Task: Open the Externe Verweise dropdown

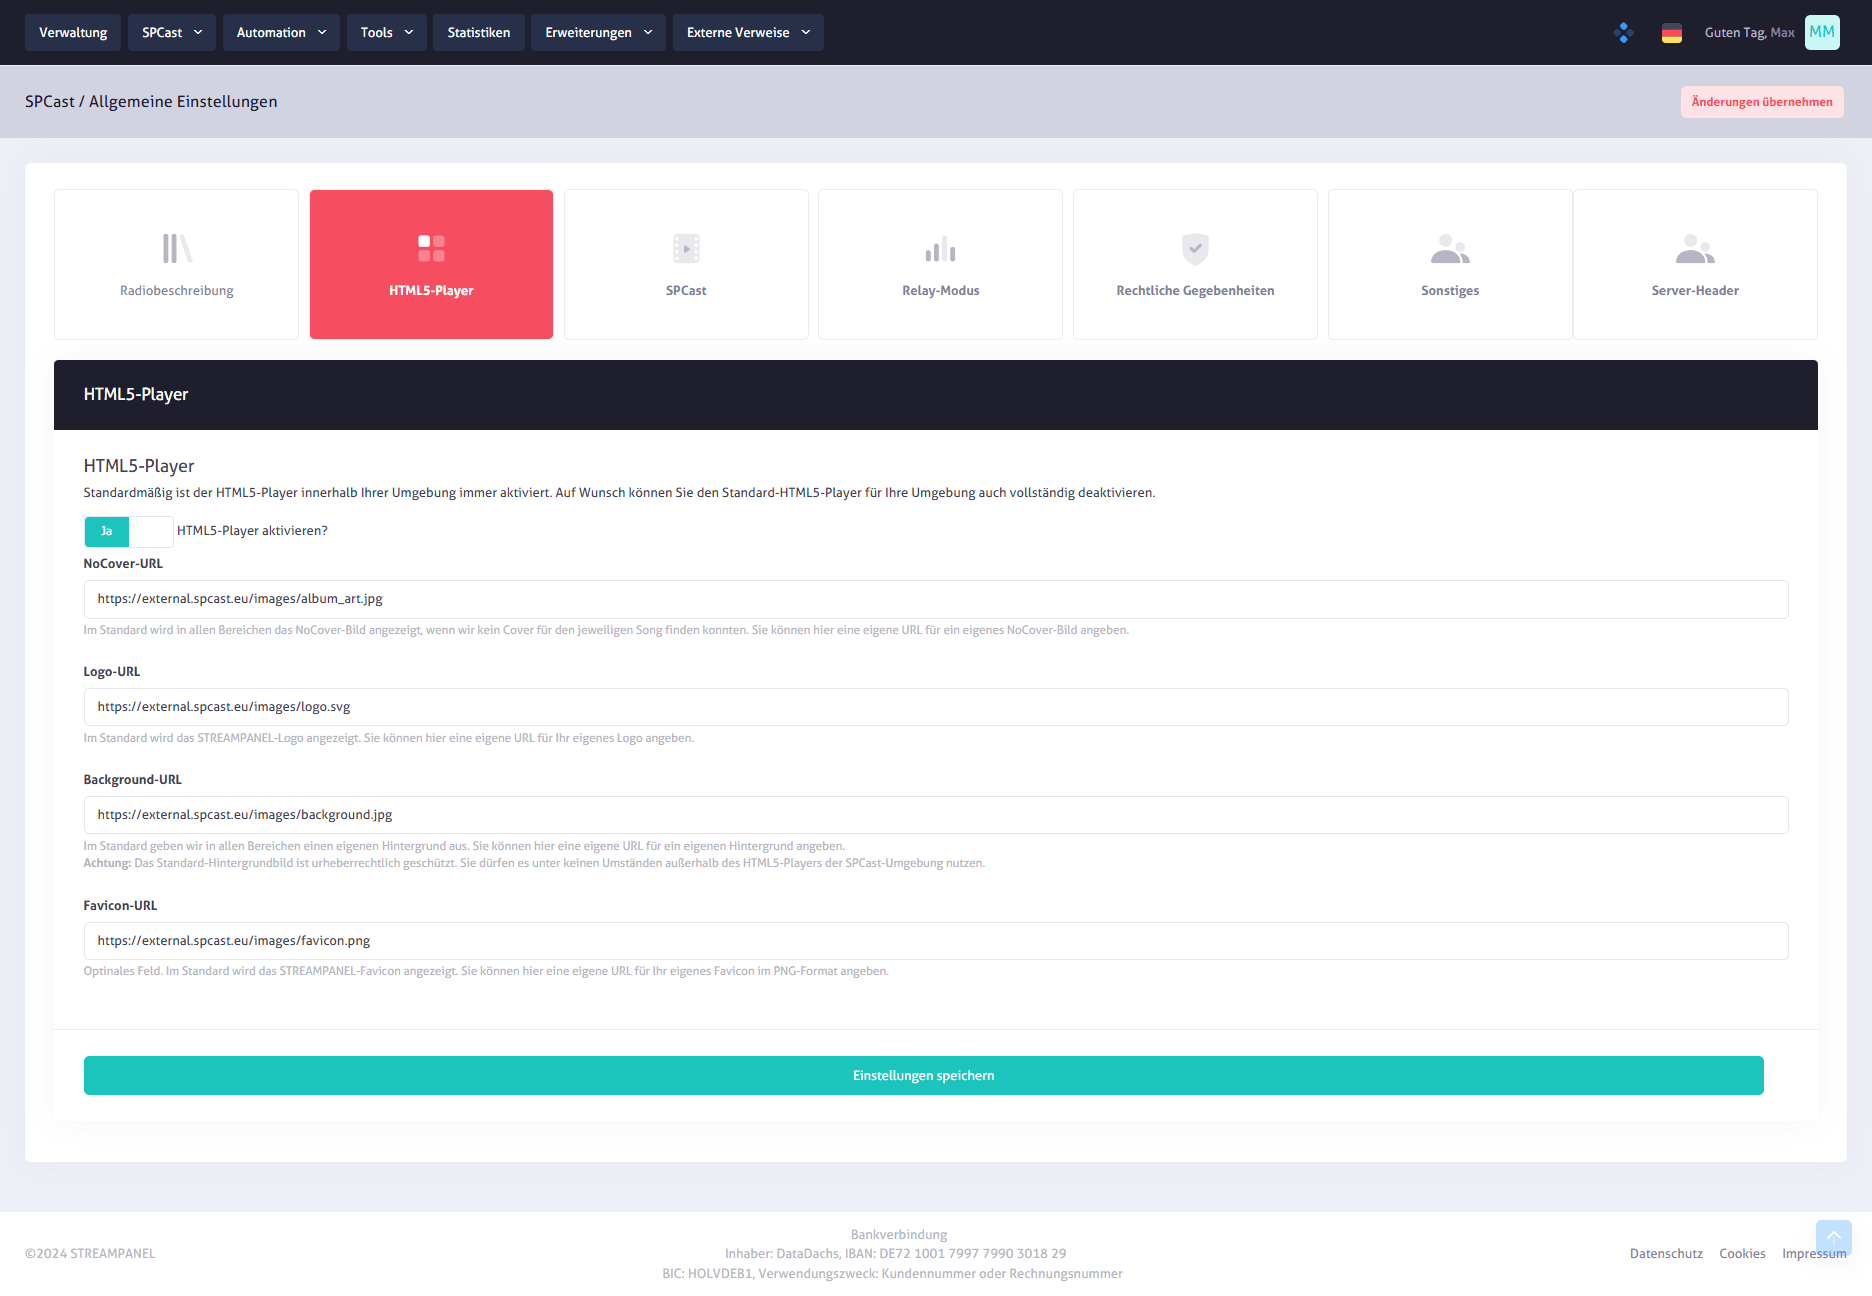Action: tap(748, 32)
